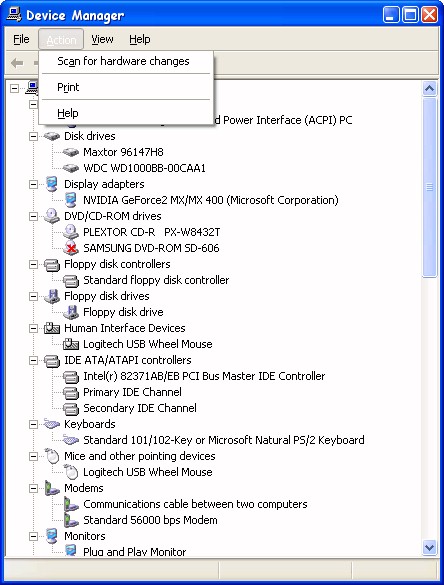The image size is (444, 585).
Task: Close the open Action menu
Action: tap(61, 40)
